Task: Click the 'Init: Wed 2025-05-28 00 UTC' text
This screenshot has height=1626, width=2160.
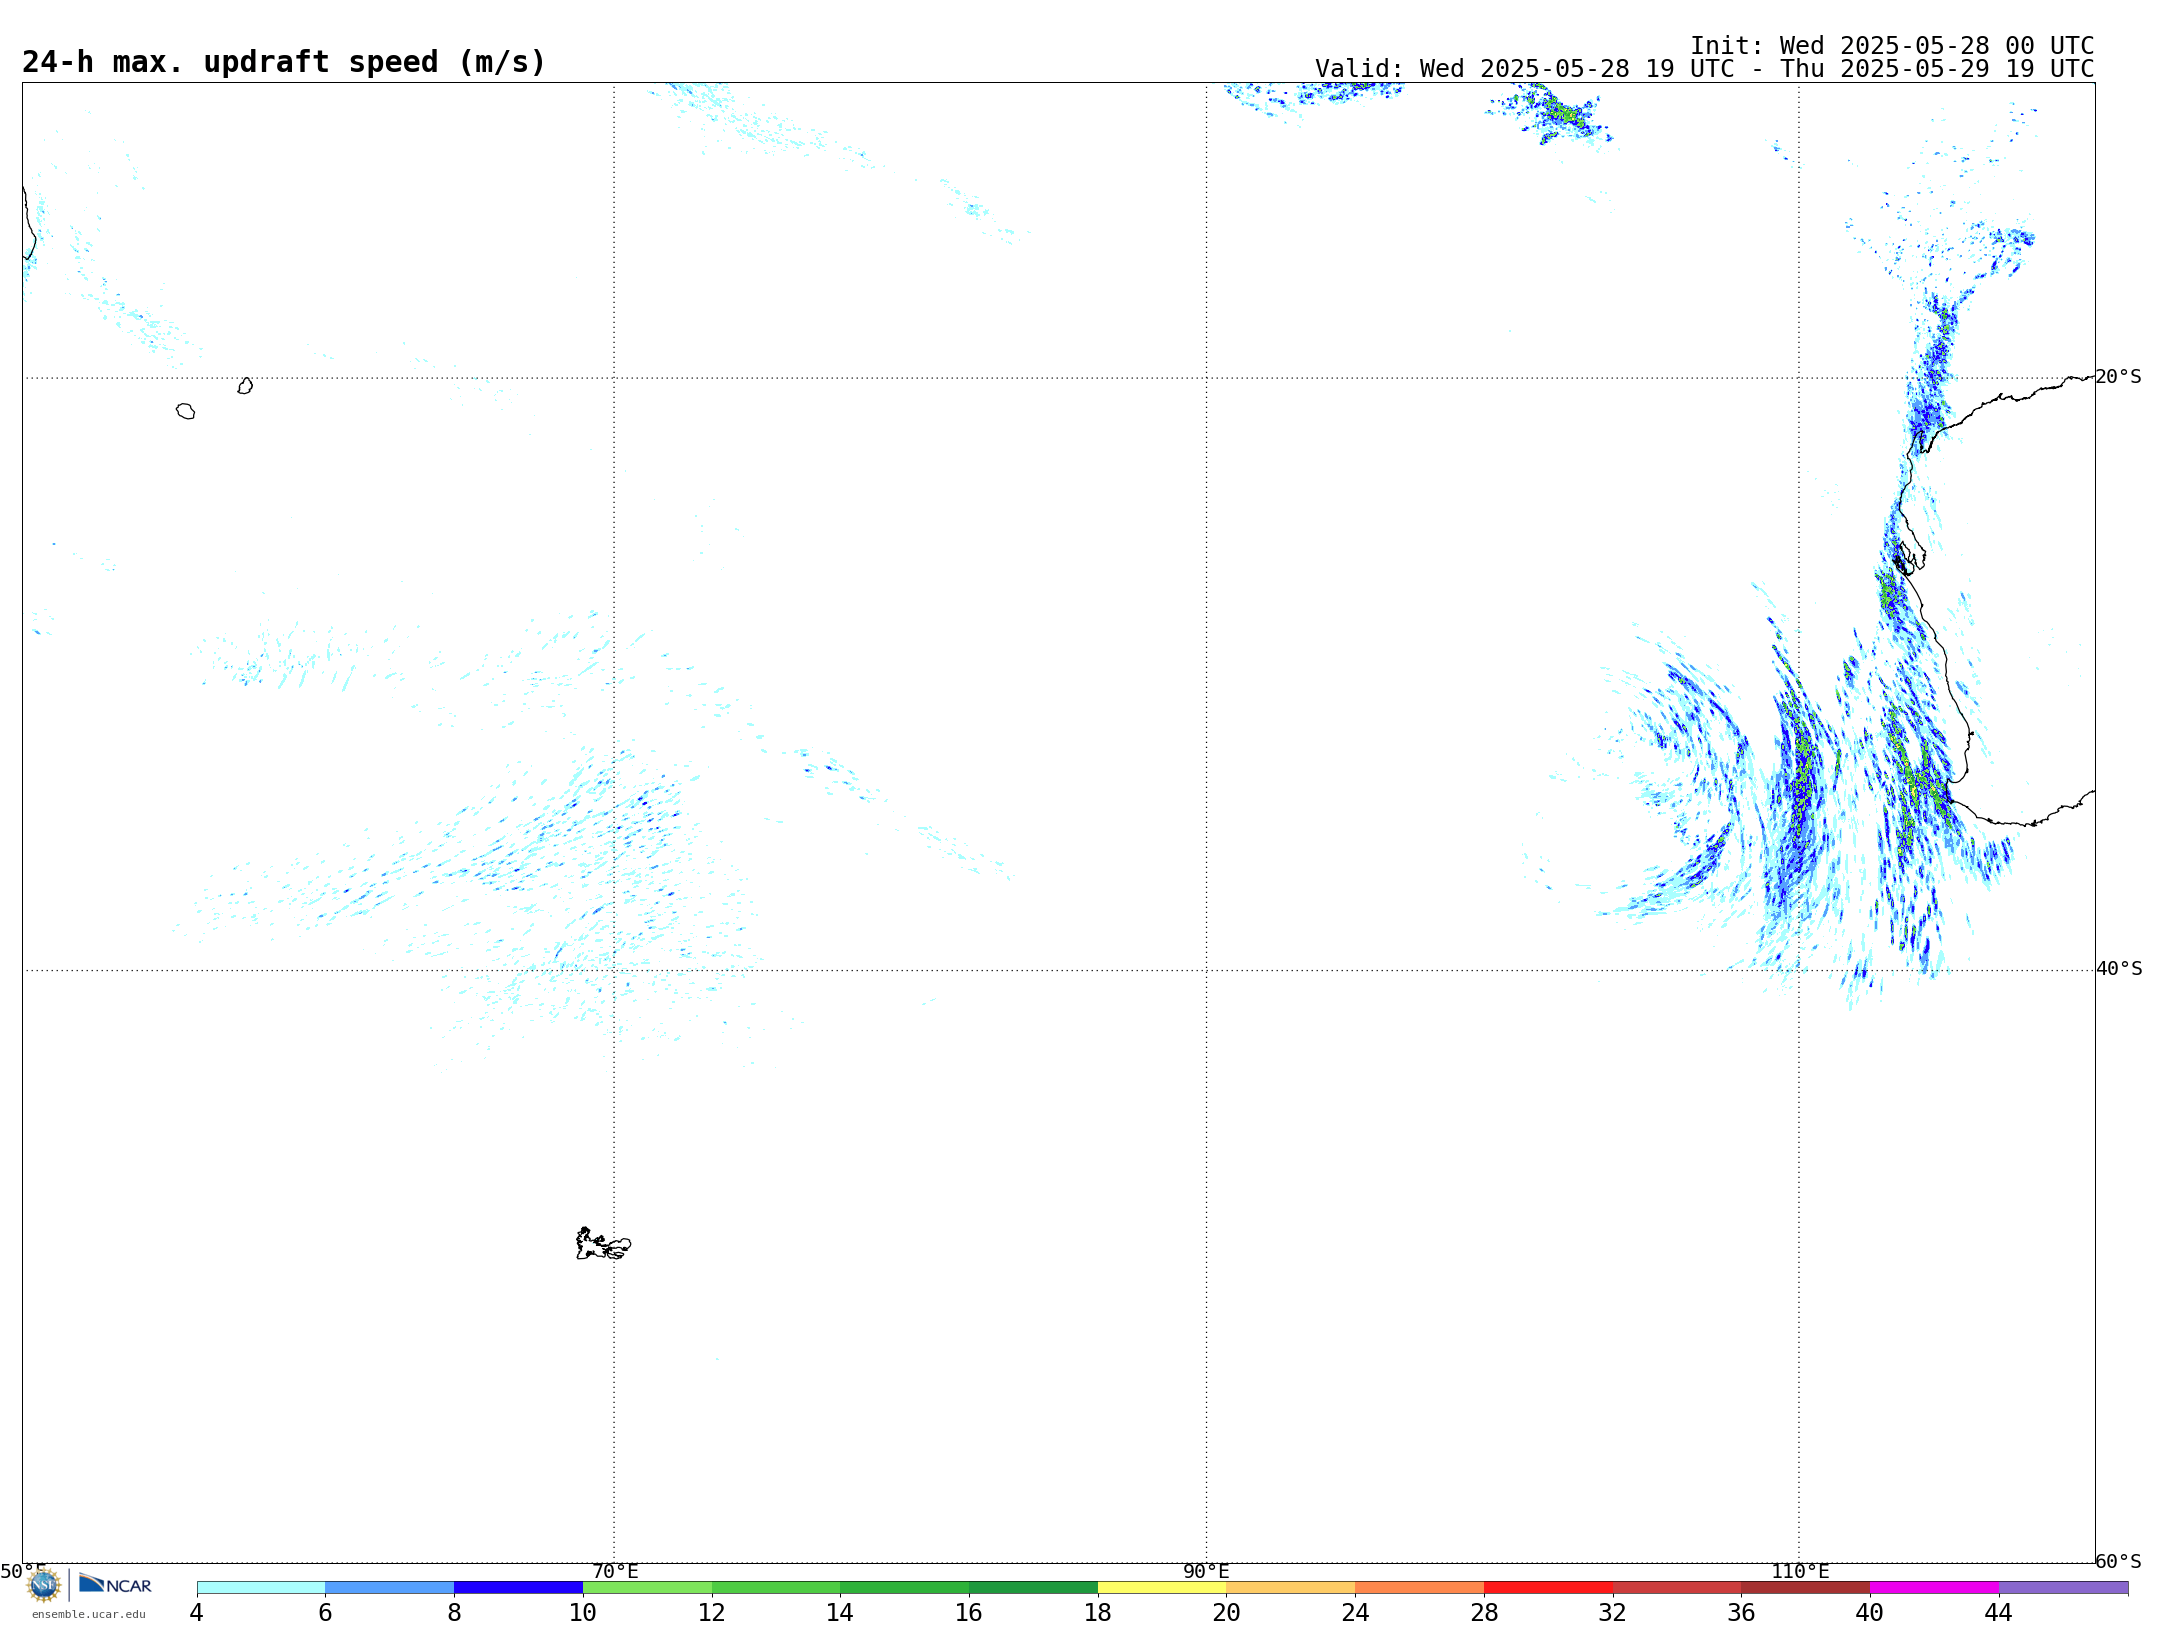Action: click(1892, 46)
